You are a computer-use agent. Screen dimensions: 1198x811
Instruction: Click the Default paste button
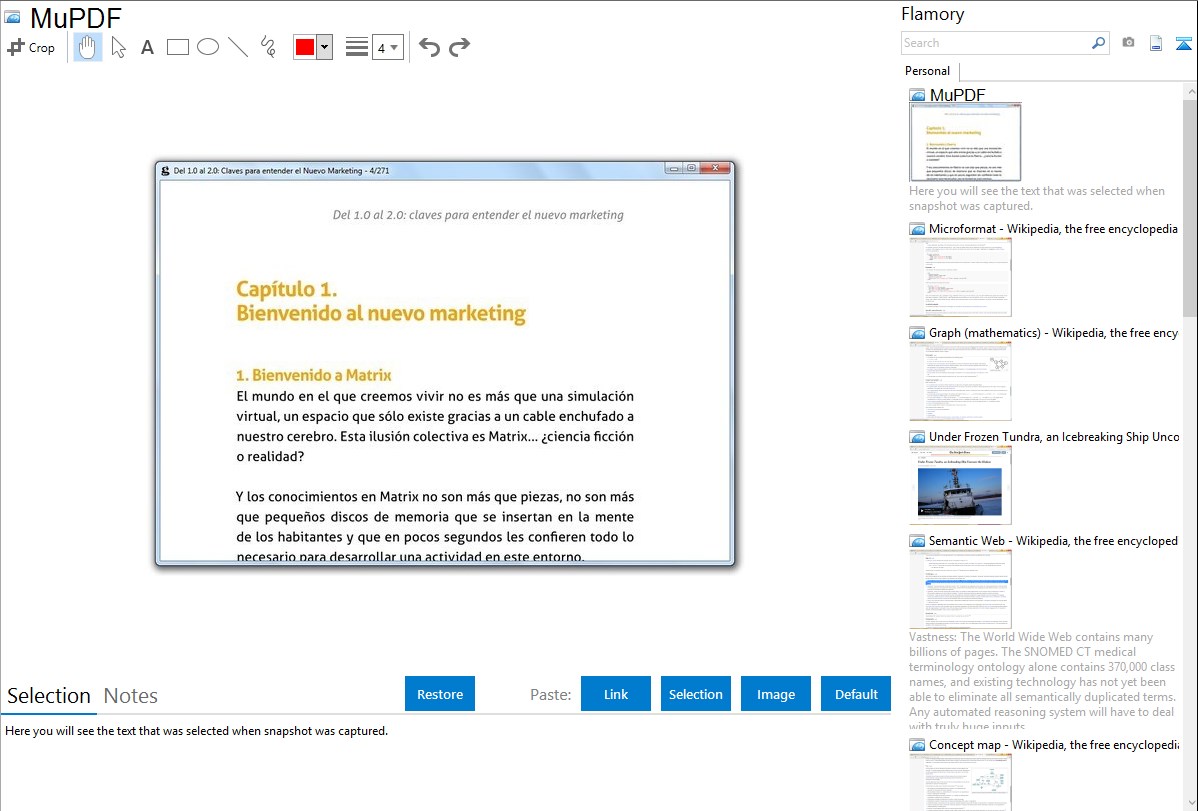point(856,694)
